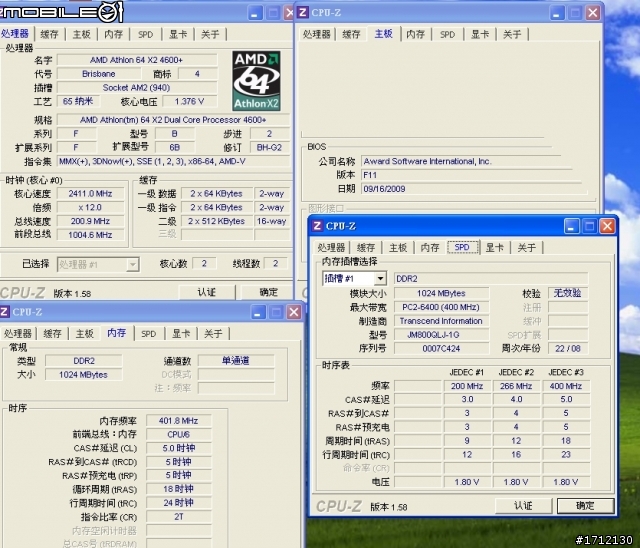This screenshot has height=548, width=640.
Task: Click the processor name field AMD Athlon 64 X2 4600+
Action: pos(137,60)
